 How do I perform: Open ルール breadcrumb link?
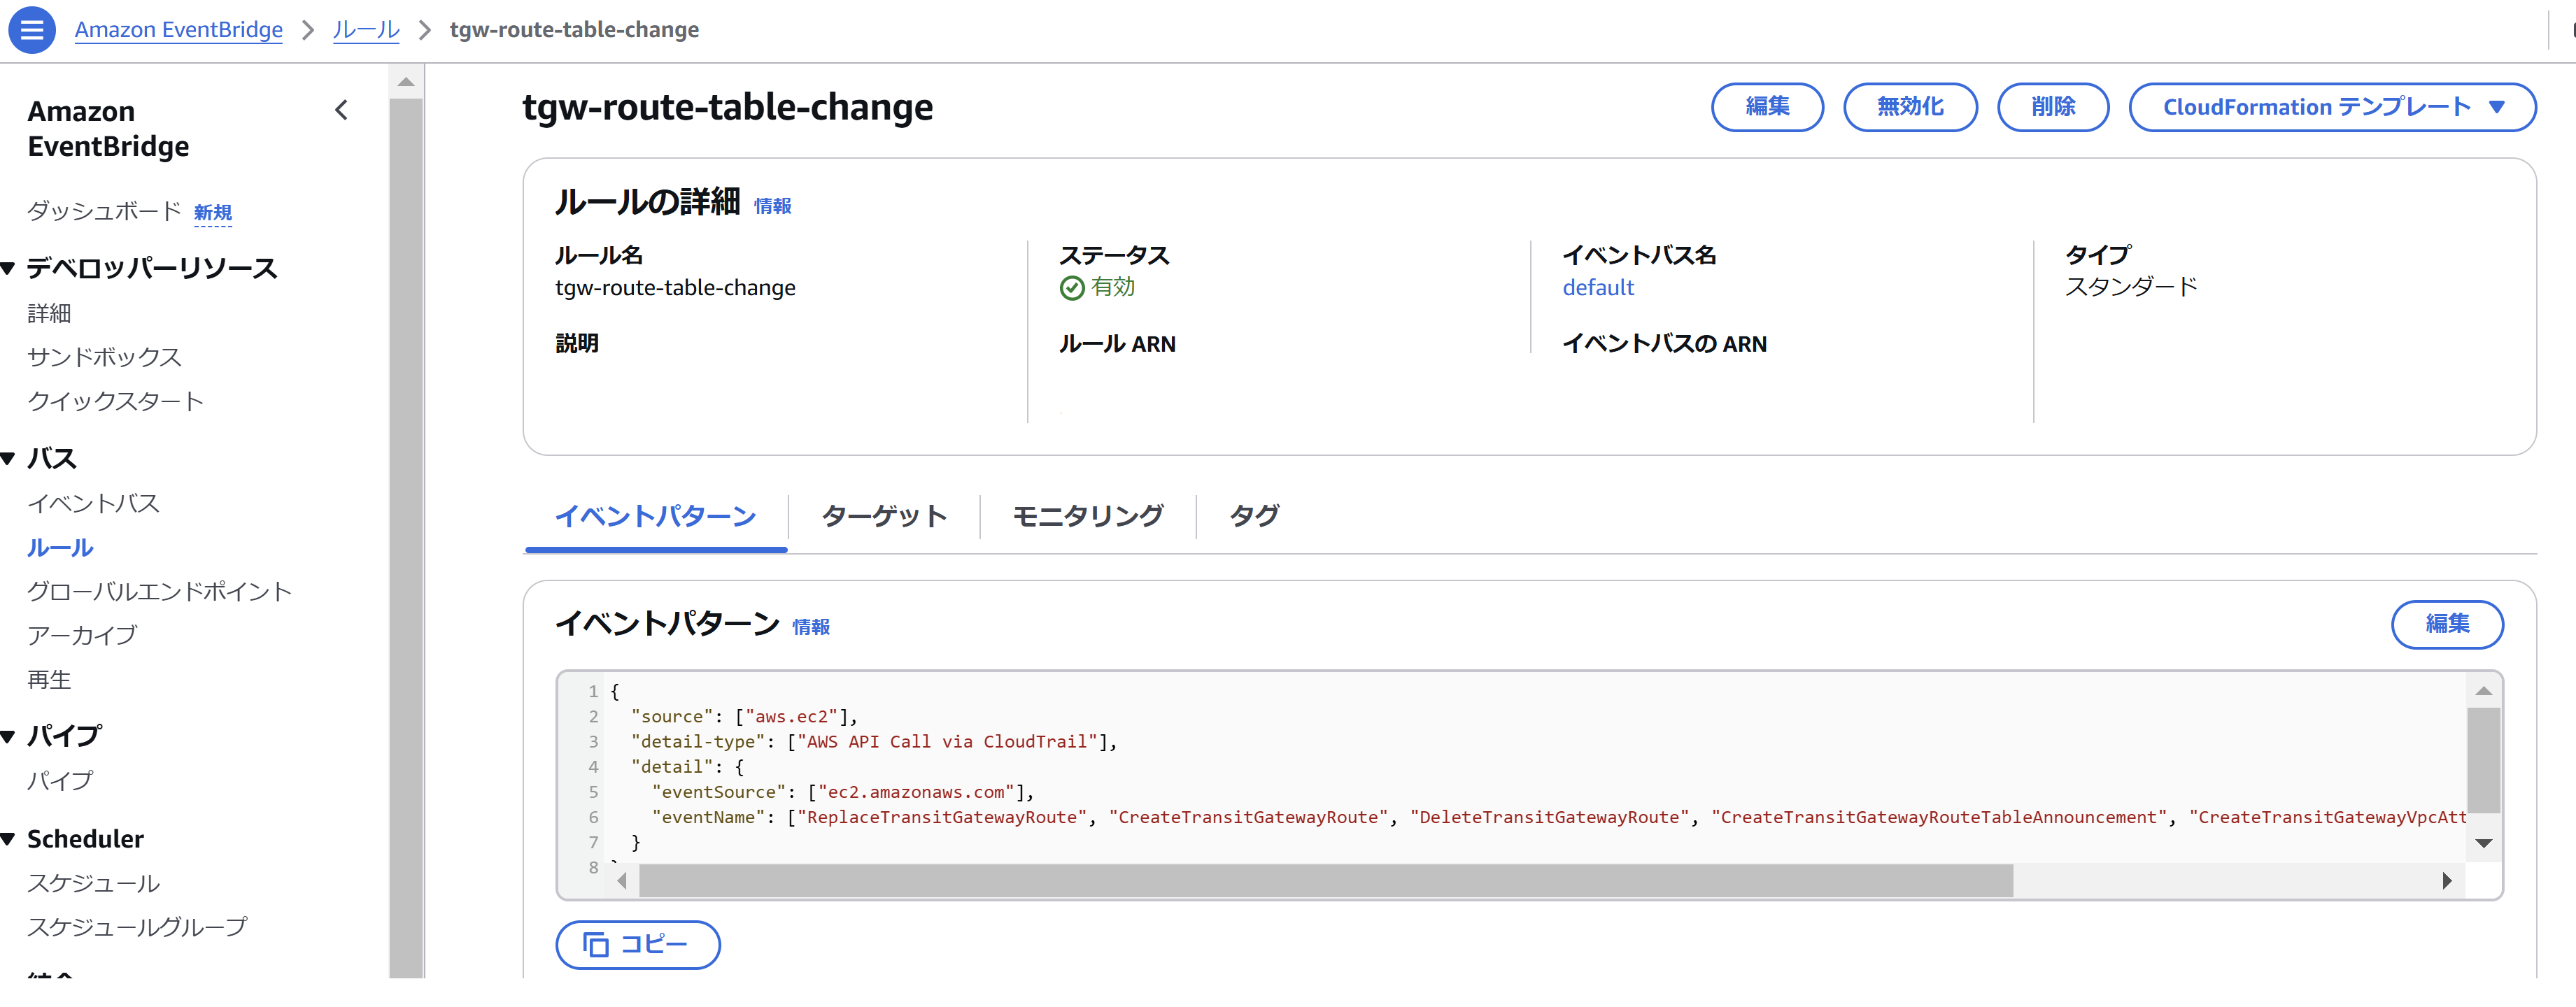pyautogui.click(x=365, y=30)
